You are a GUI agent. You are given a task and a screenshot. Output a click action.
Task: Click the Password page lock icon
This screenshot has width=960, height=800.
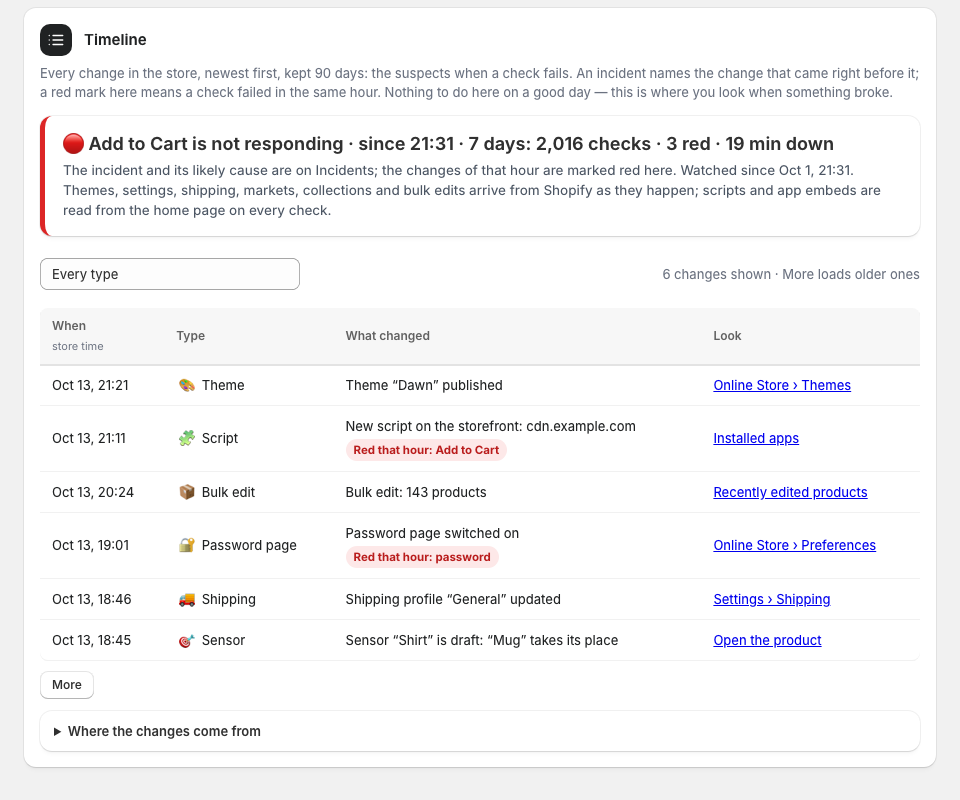[187, 545]
